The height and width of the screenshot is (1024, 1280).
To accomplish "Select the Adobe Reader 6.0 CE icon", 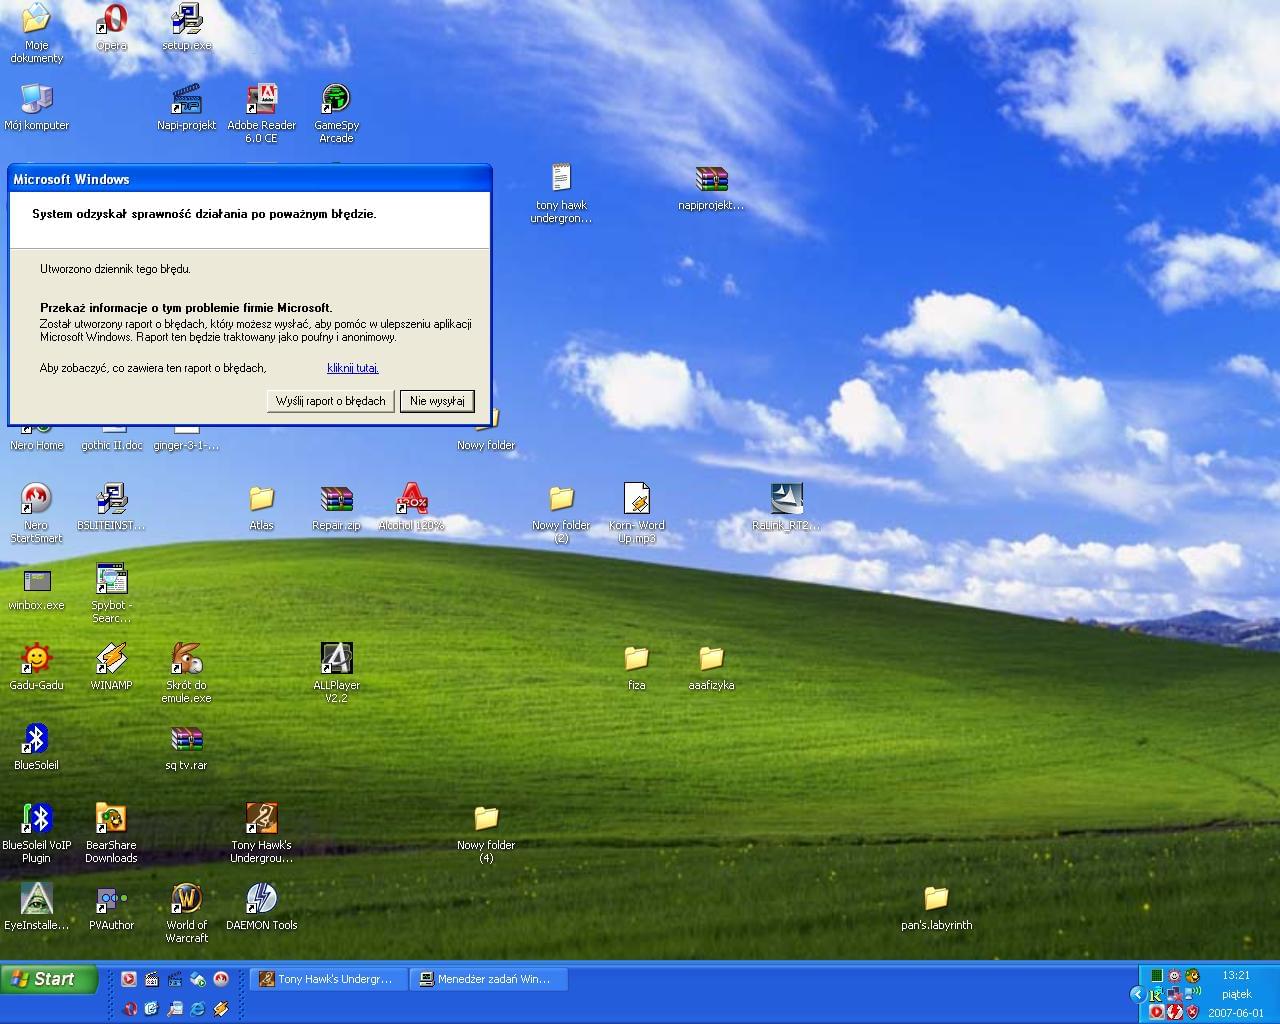I will tap(262, 113).
